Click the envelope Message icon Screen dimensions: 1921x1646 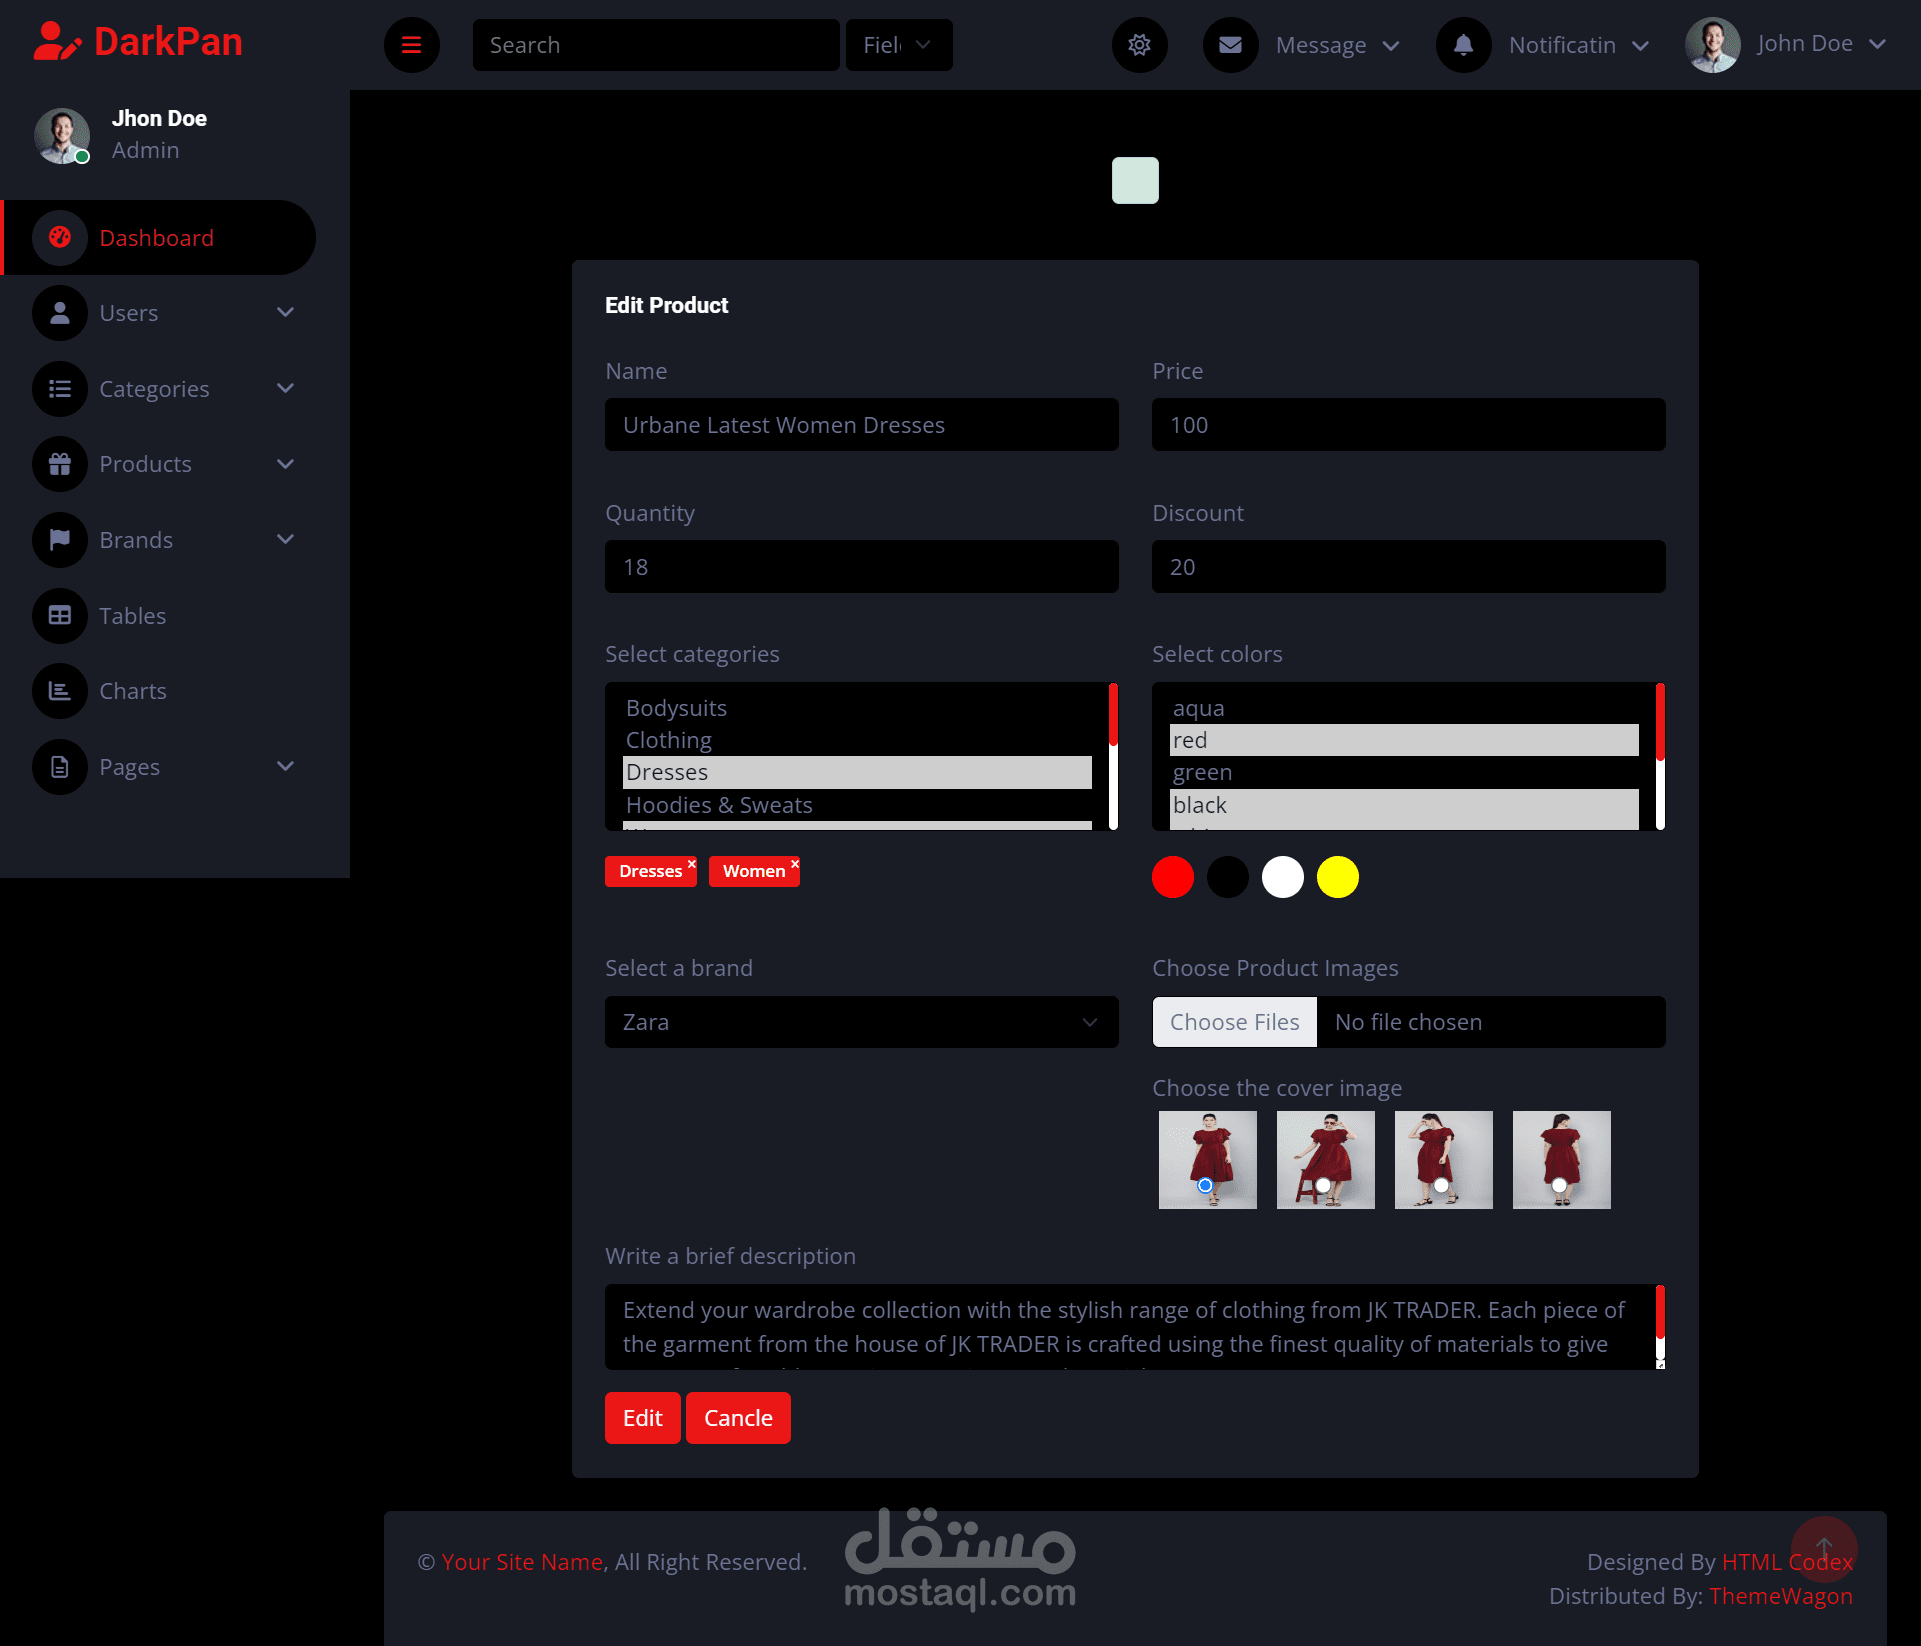(1230, 45)
